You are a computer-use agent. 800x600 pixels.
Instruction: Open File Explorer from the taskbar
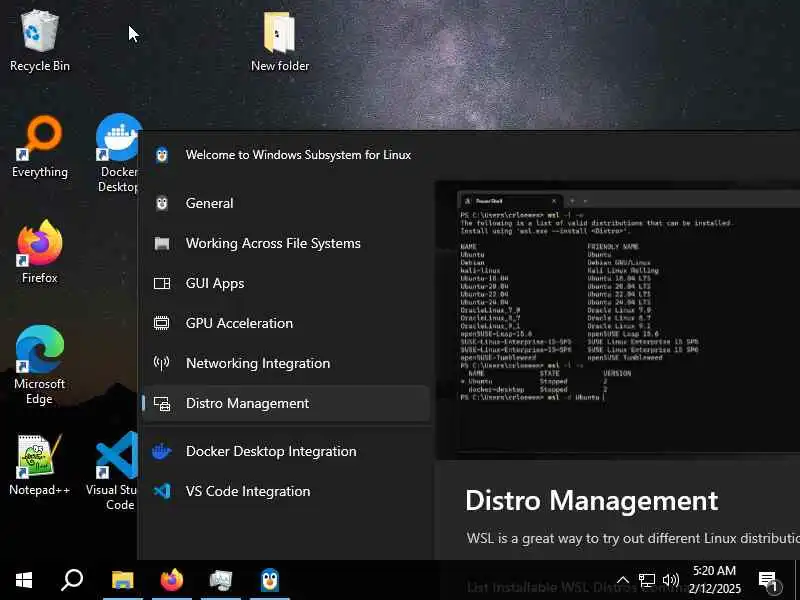(122, 580)
